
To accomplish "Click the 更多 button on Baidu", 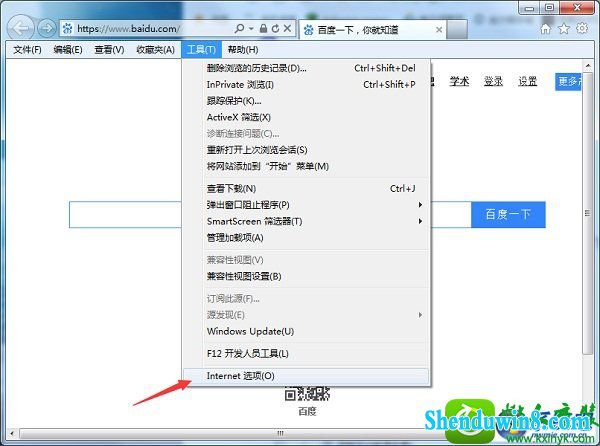I will tap(569, 81).
